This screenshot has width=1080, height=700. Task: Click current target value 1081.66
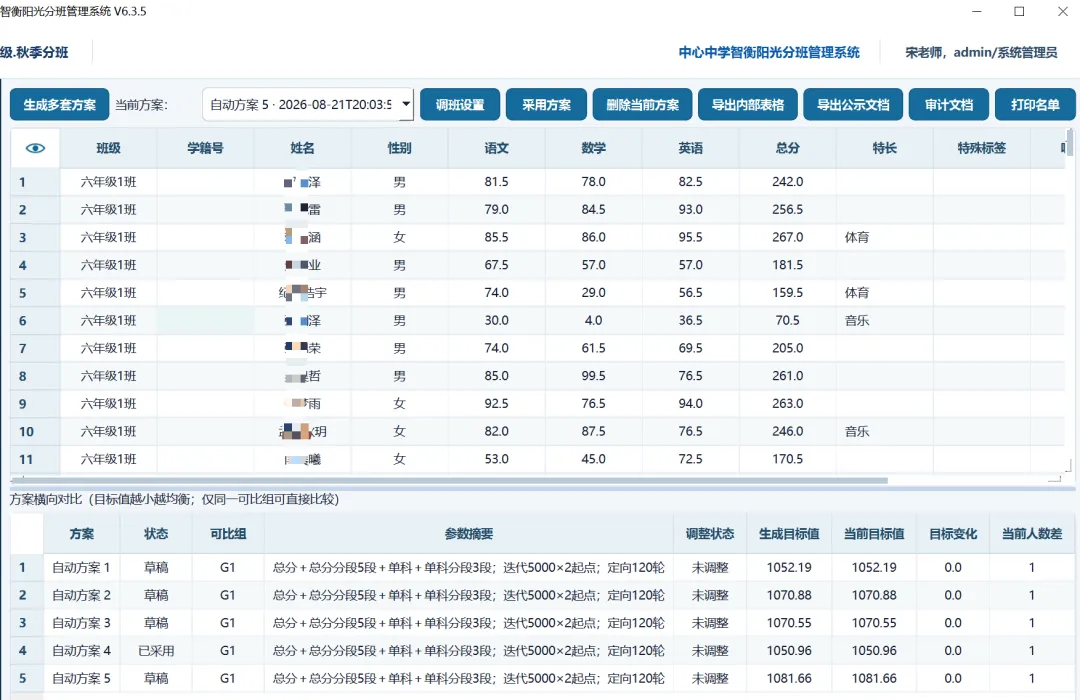point(874,678)
